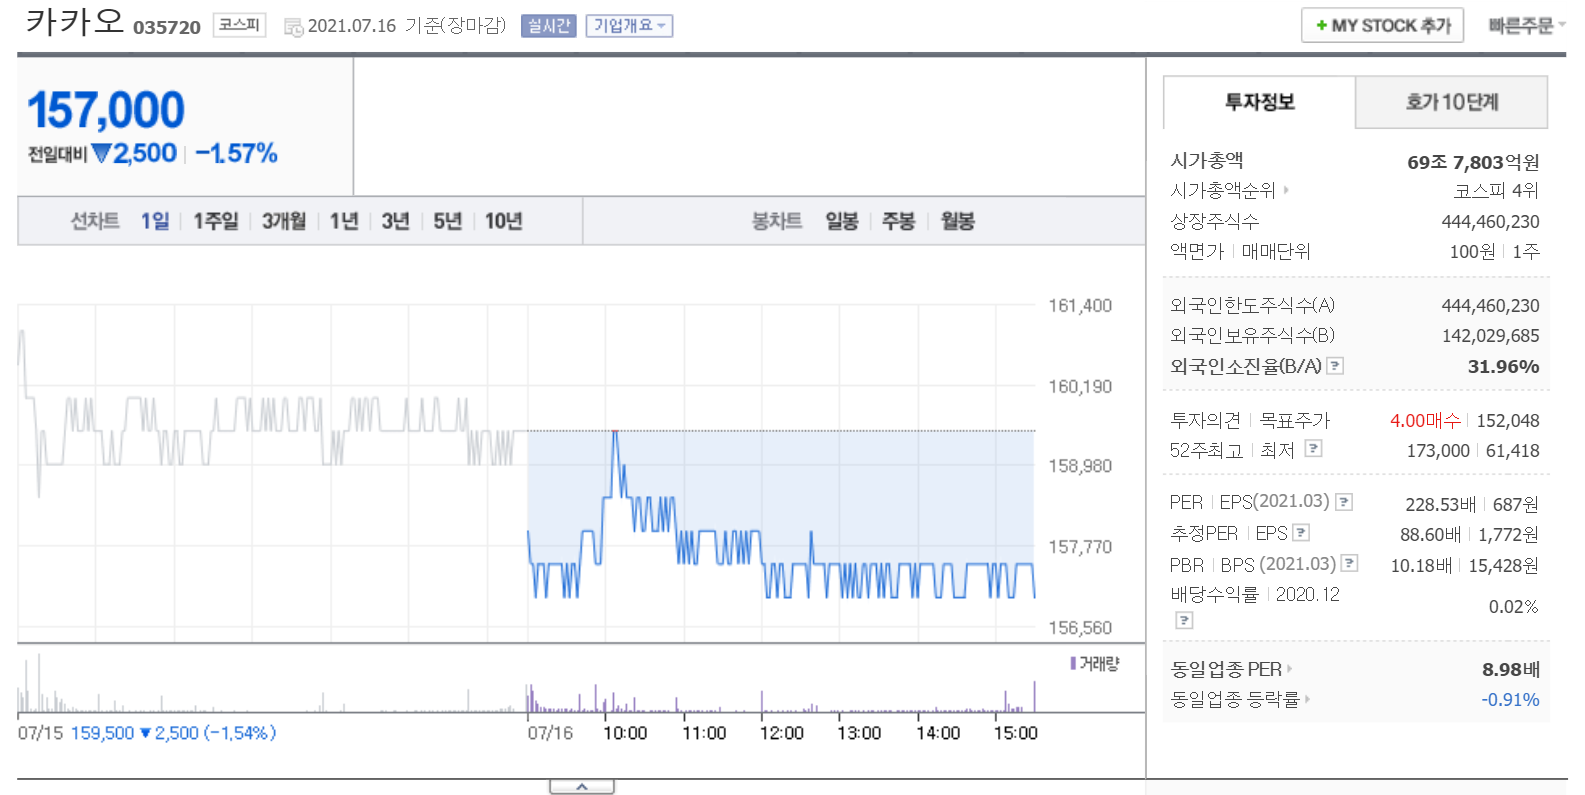Click the 444,460,230 listed shares value
The width and height of the screenshot is (1585, 795).
(x=1490, y=222)
